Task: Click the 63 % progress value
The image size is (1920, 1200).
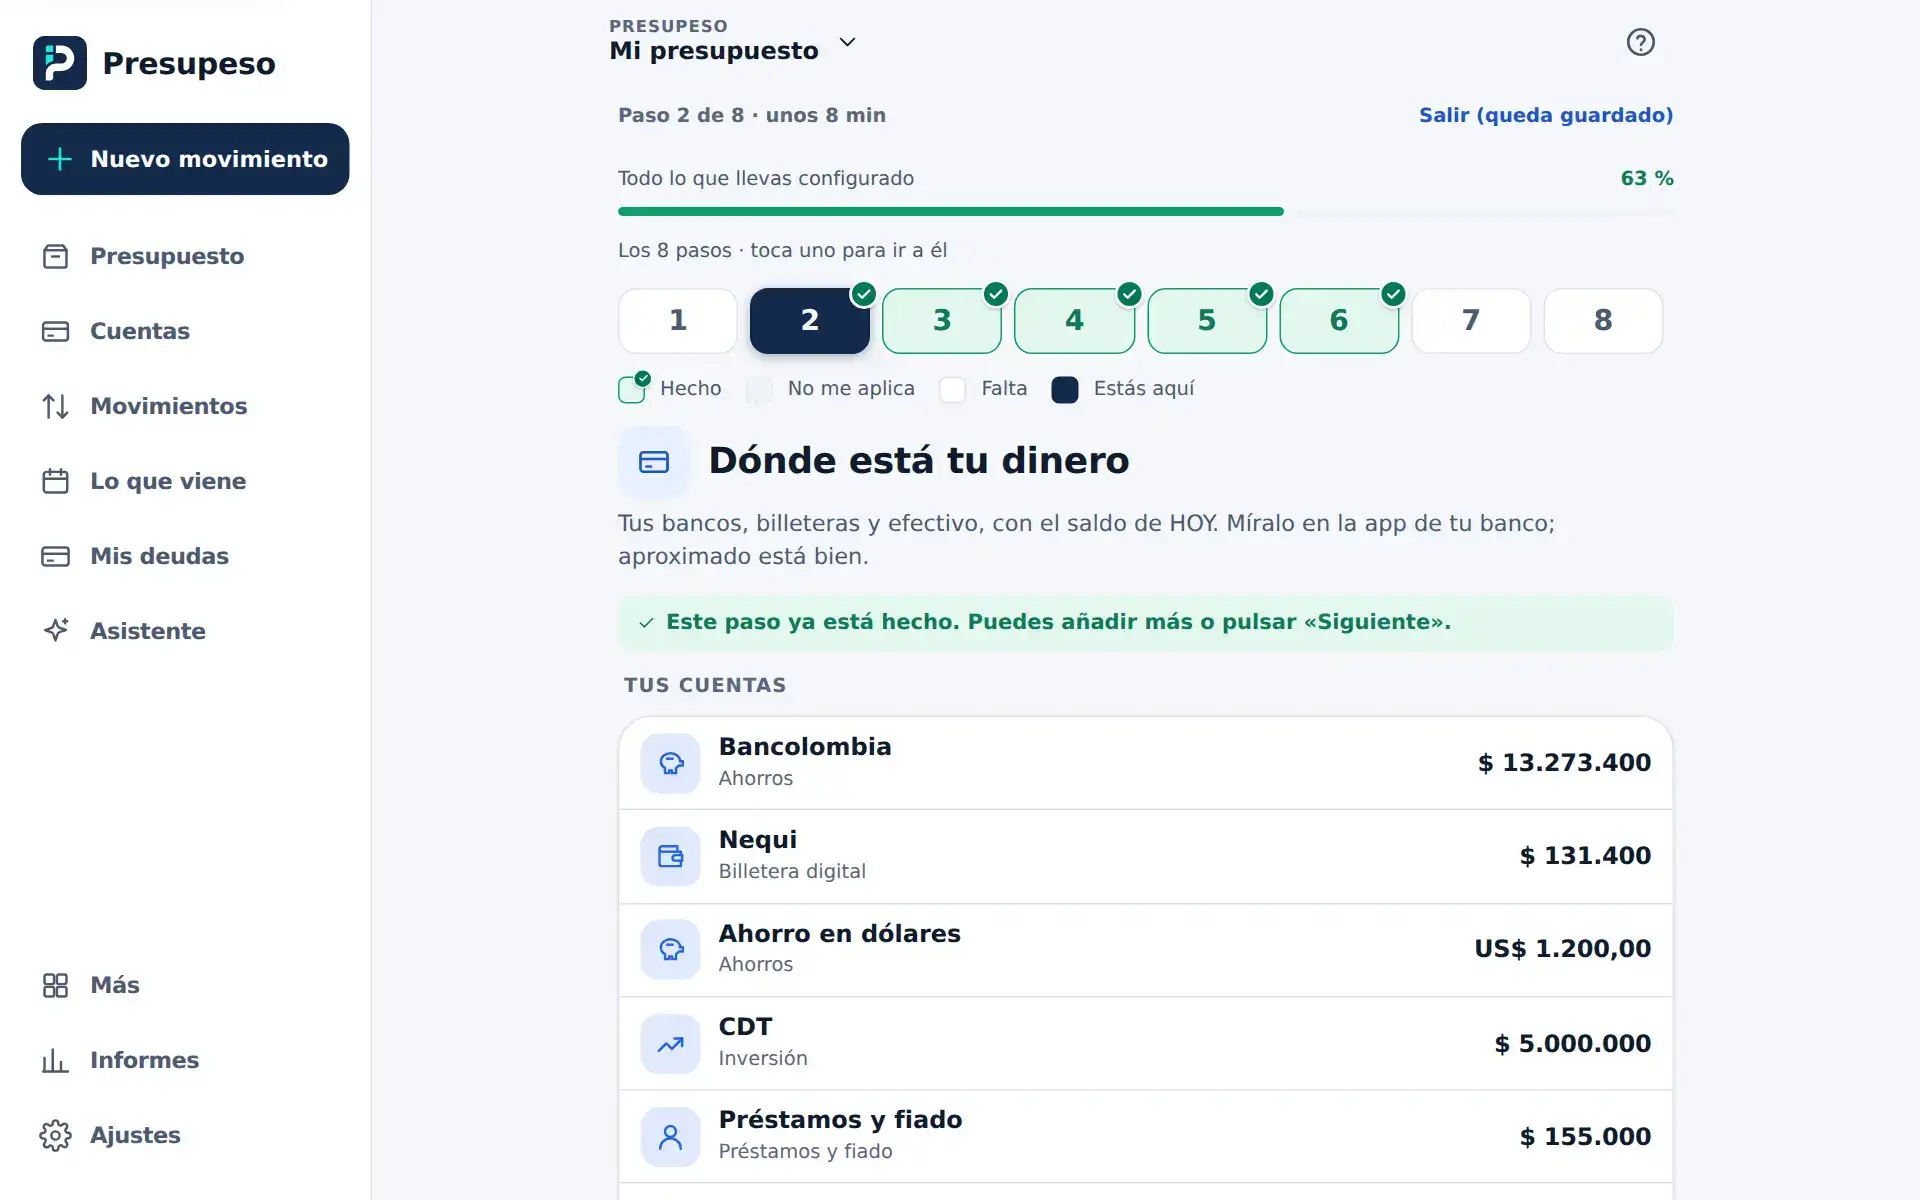Action: tap(1647, 178)
